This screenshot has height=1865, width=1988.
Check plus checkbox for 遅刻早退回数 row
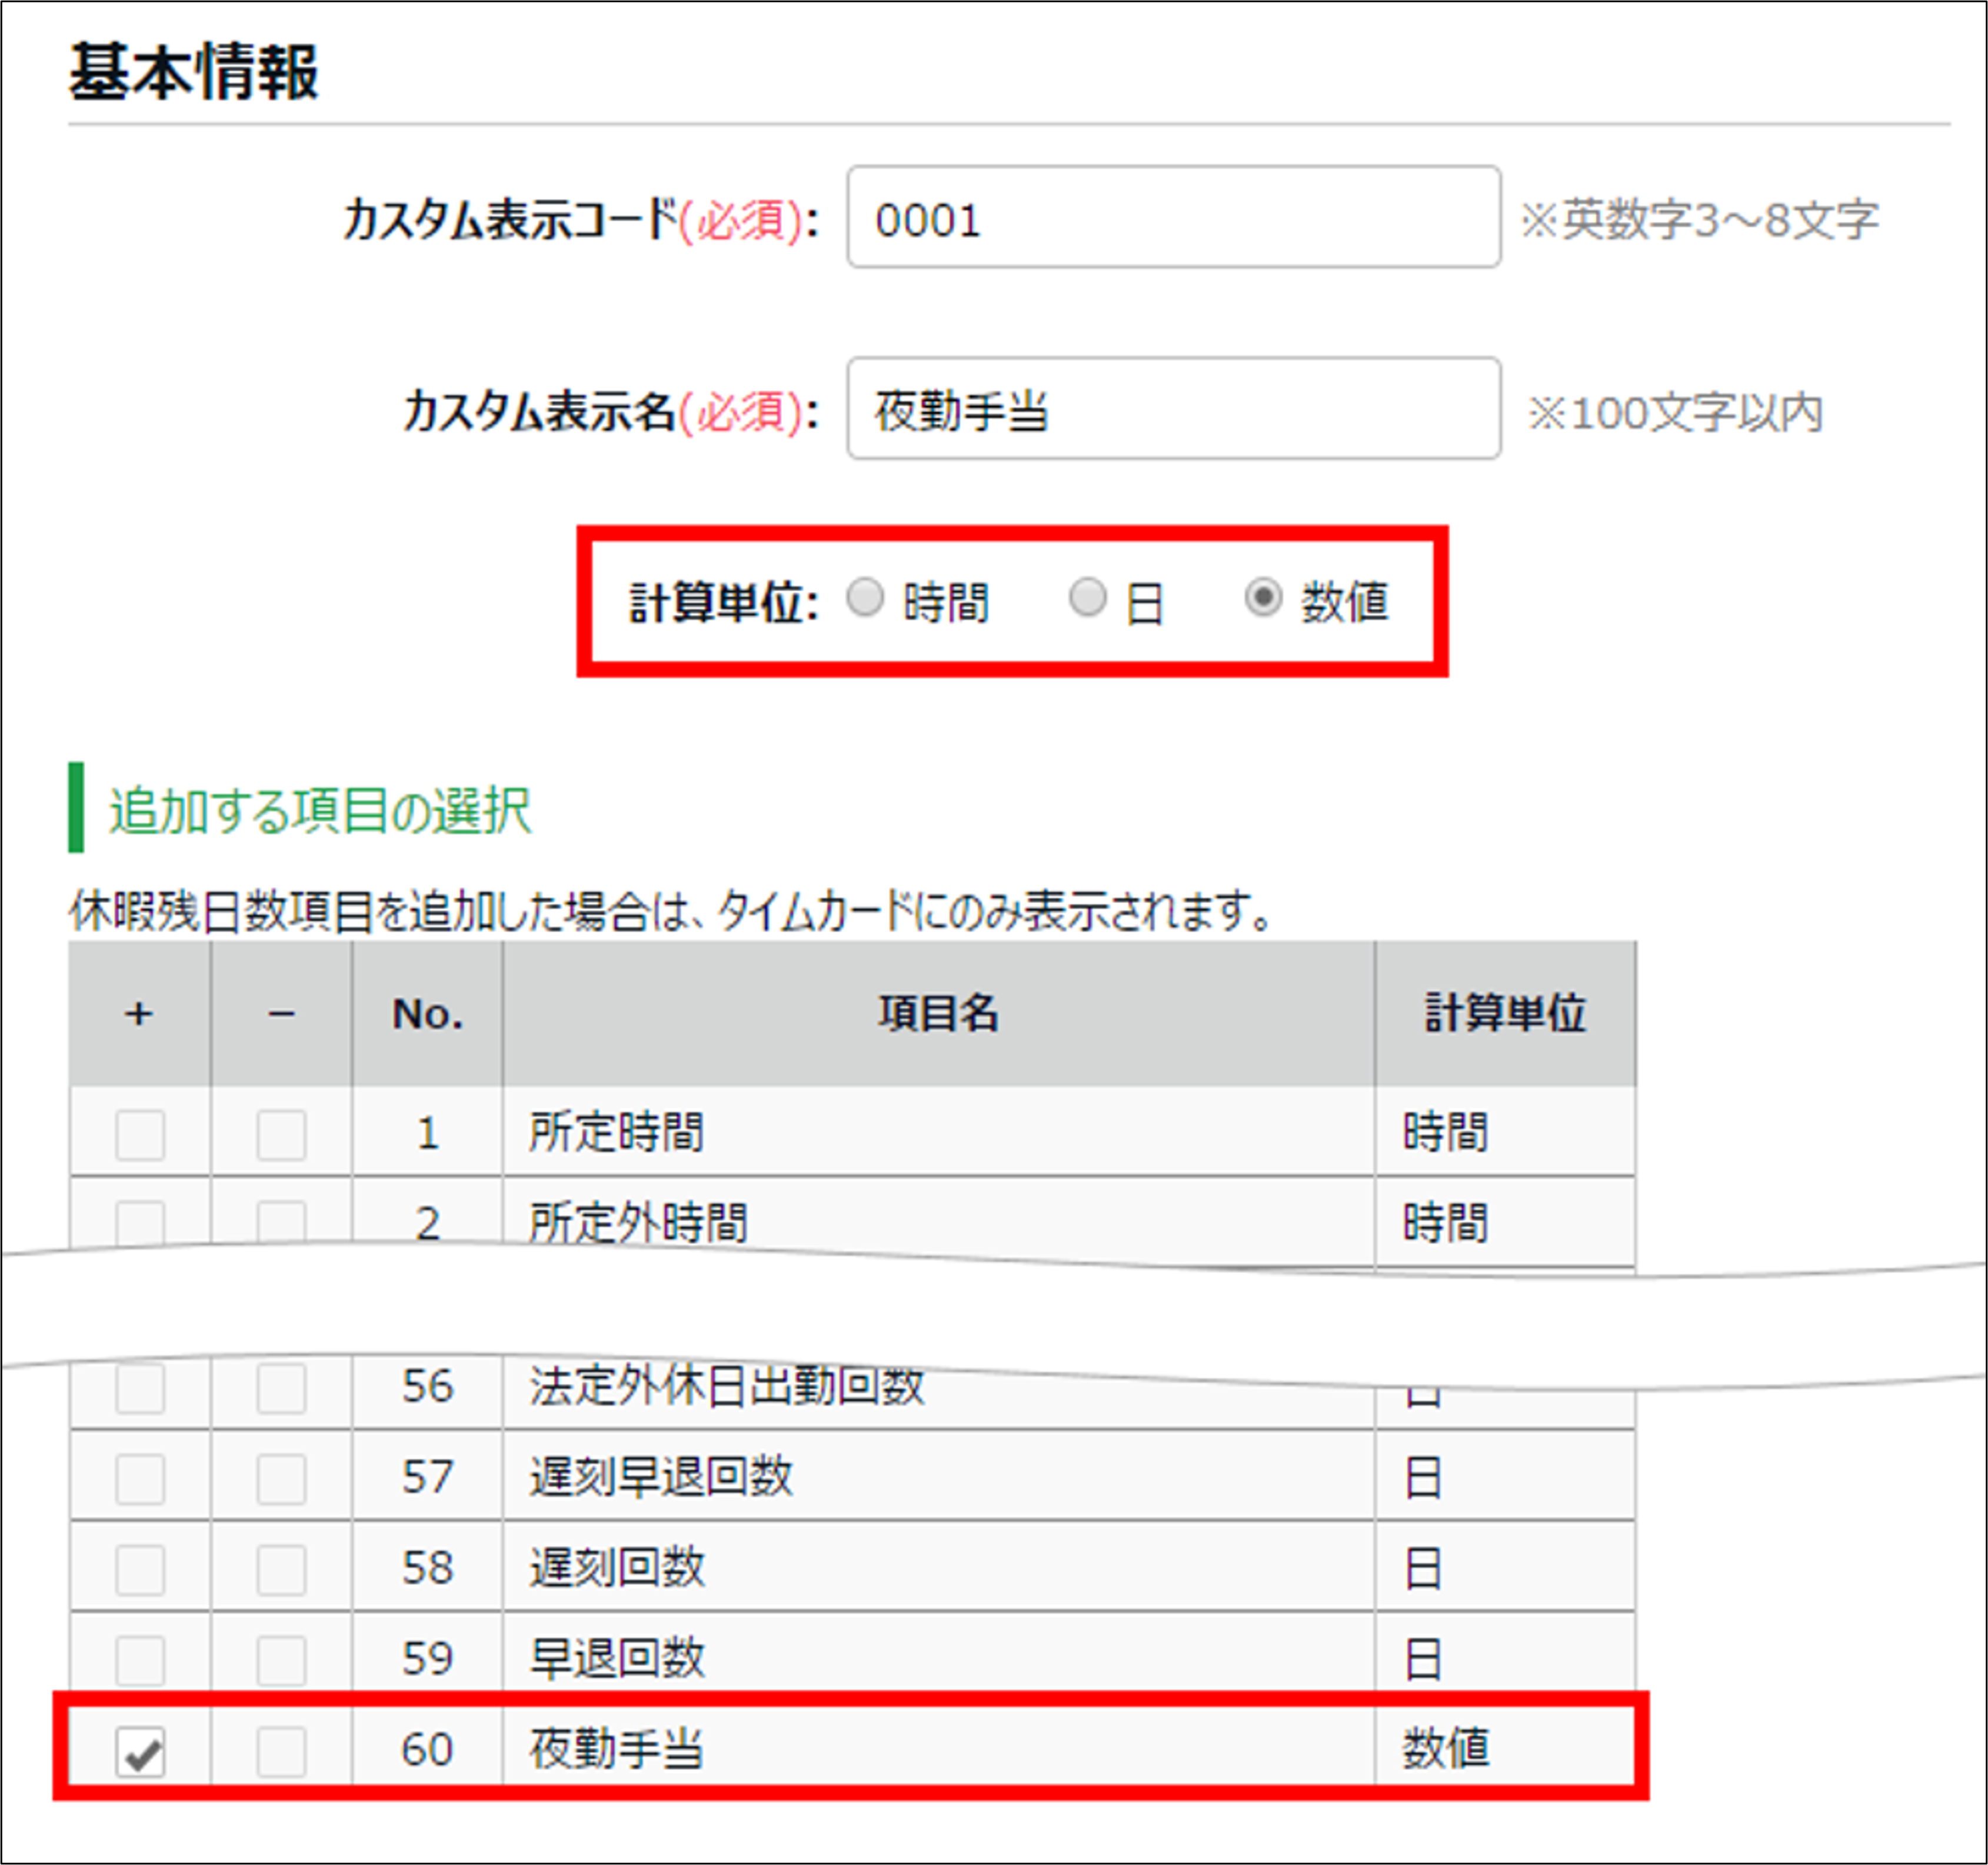[140, 1479]
